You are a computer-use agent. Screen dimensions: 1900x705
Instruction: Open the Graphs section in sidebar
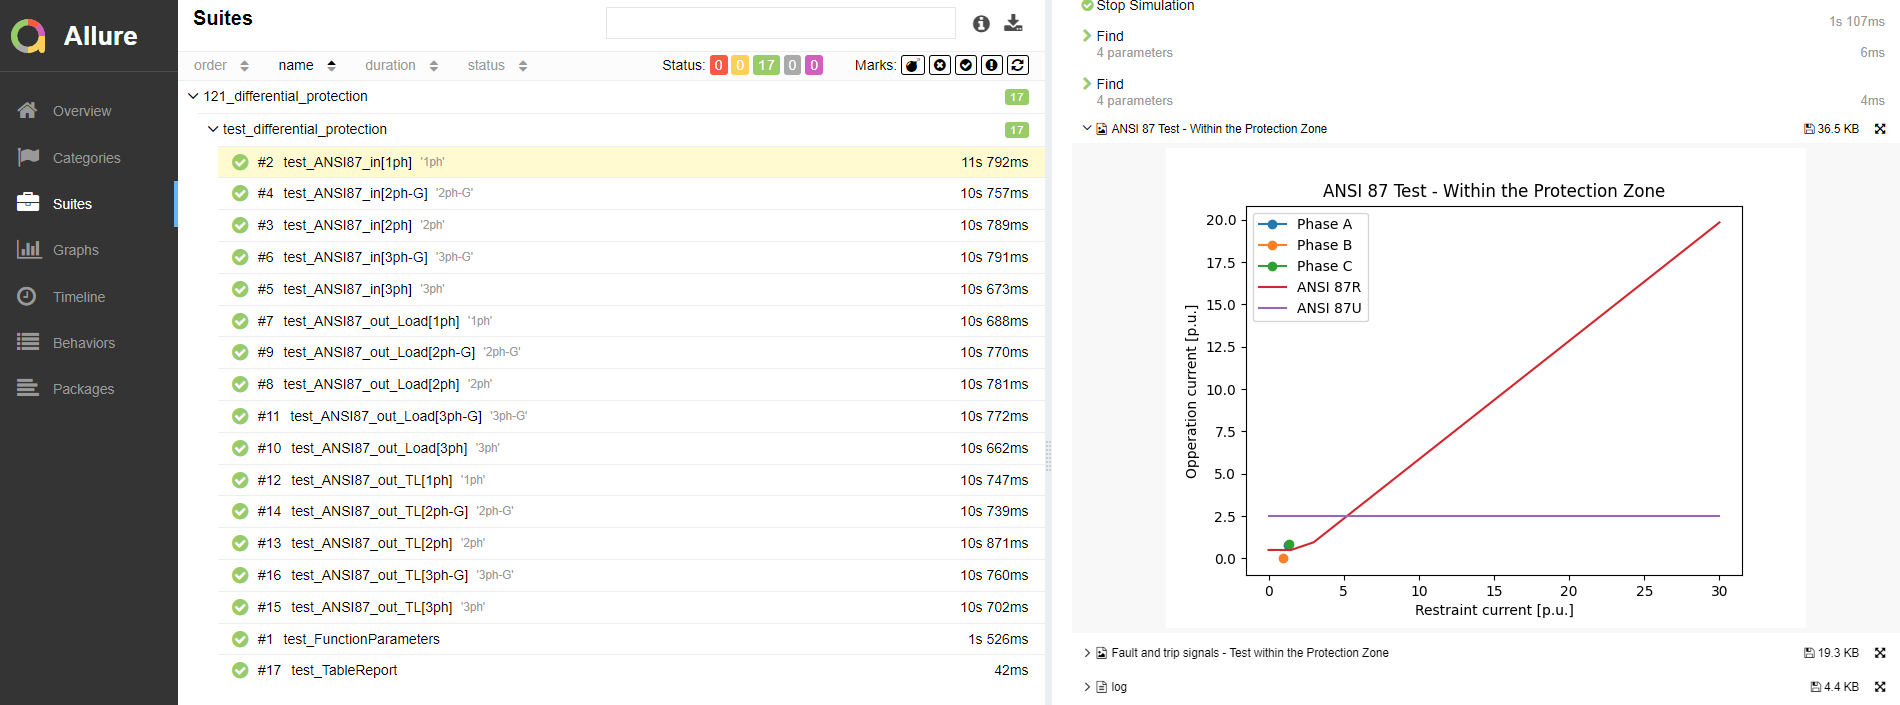(76, 250)
